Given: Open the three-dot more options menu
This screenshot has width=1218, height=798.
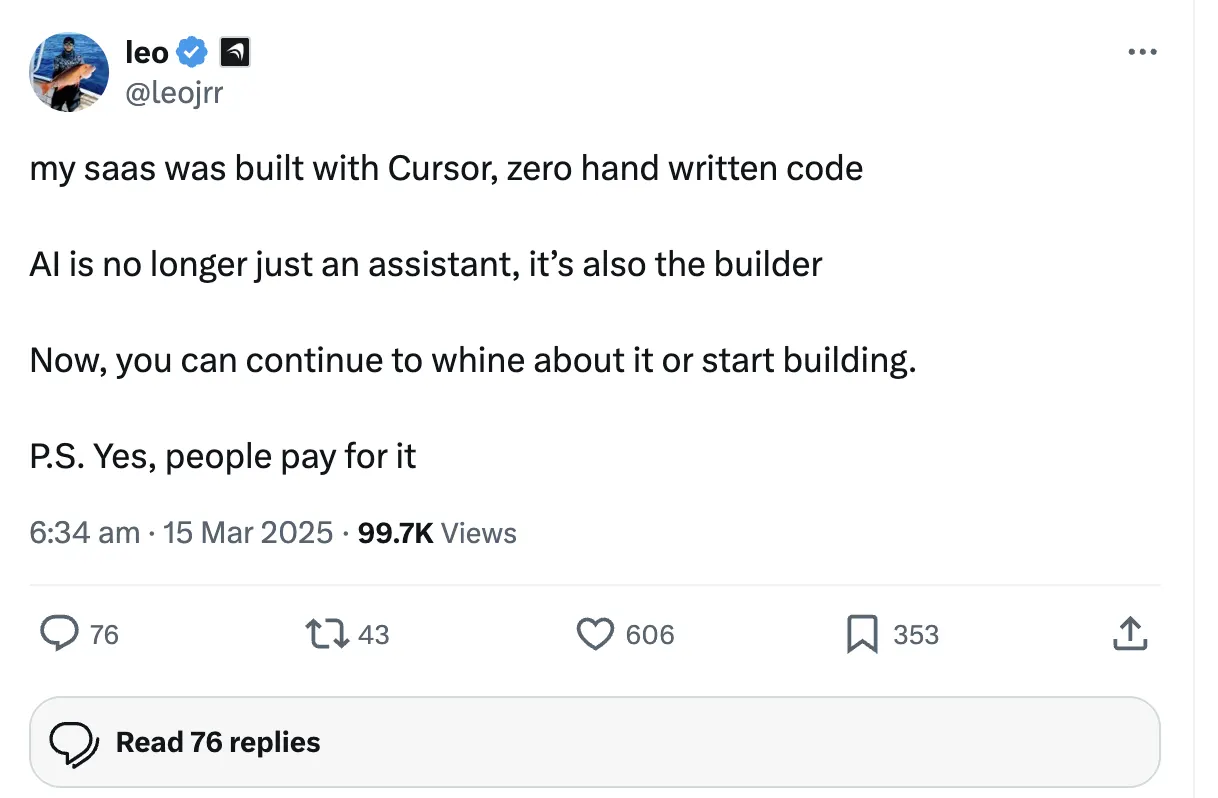Looking at the screenshot, I should pyautogui.click(x=1141, y=52).
